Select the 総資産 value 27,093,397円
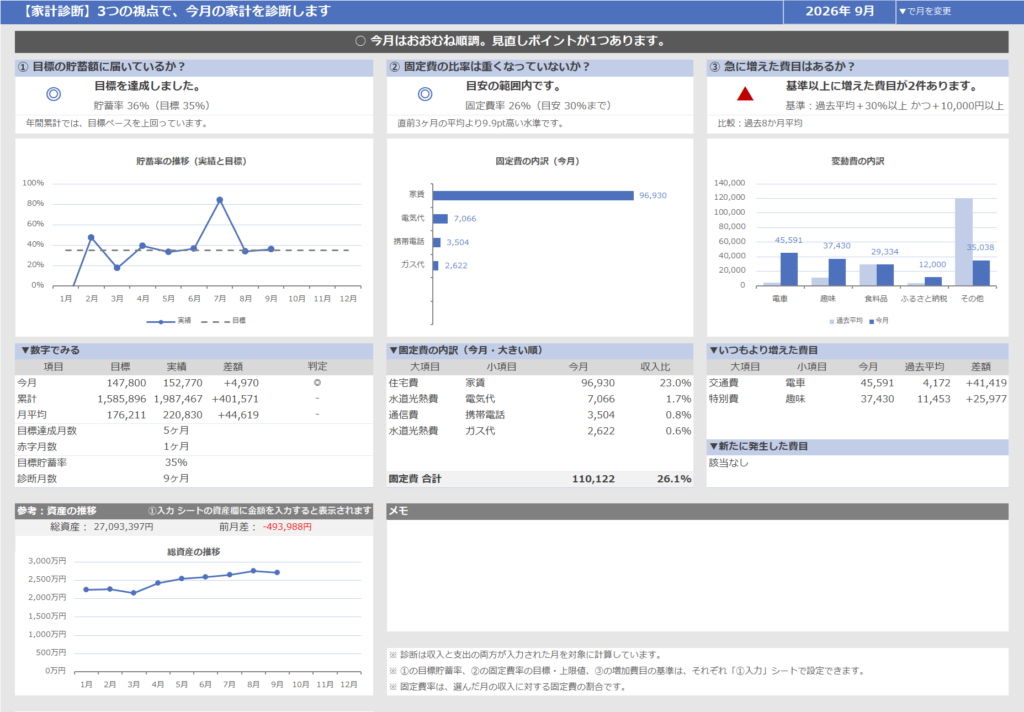Viewport: 1024px width, 712px height. click(x=123, y=526)
